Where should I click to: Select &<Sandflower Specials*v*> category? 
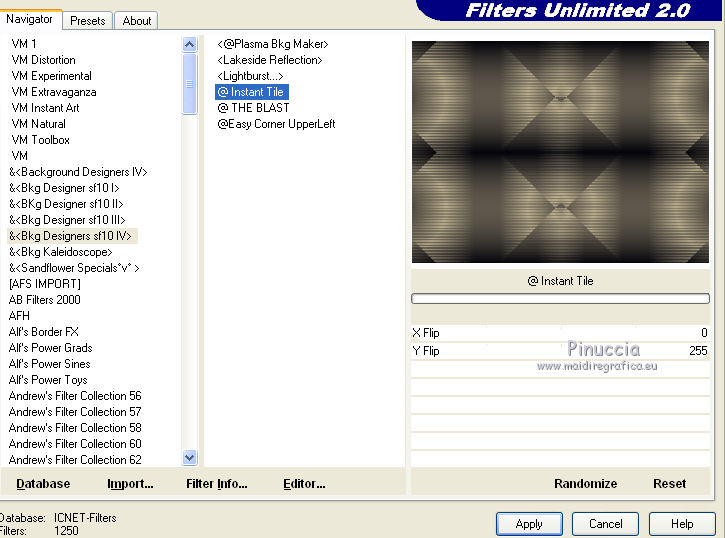pos(74,268)
